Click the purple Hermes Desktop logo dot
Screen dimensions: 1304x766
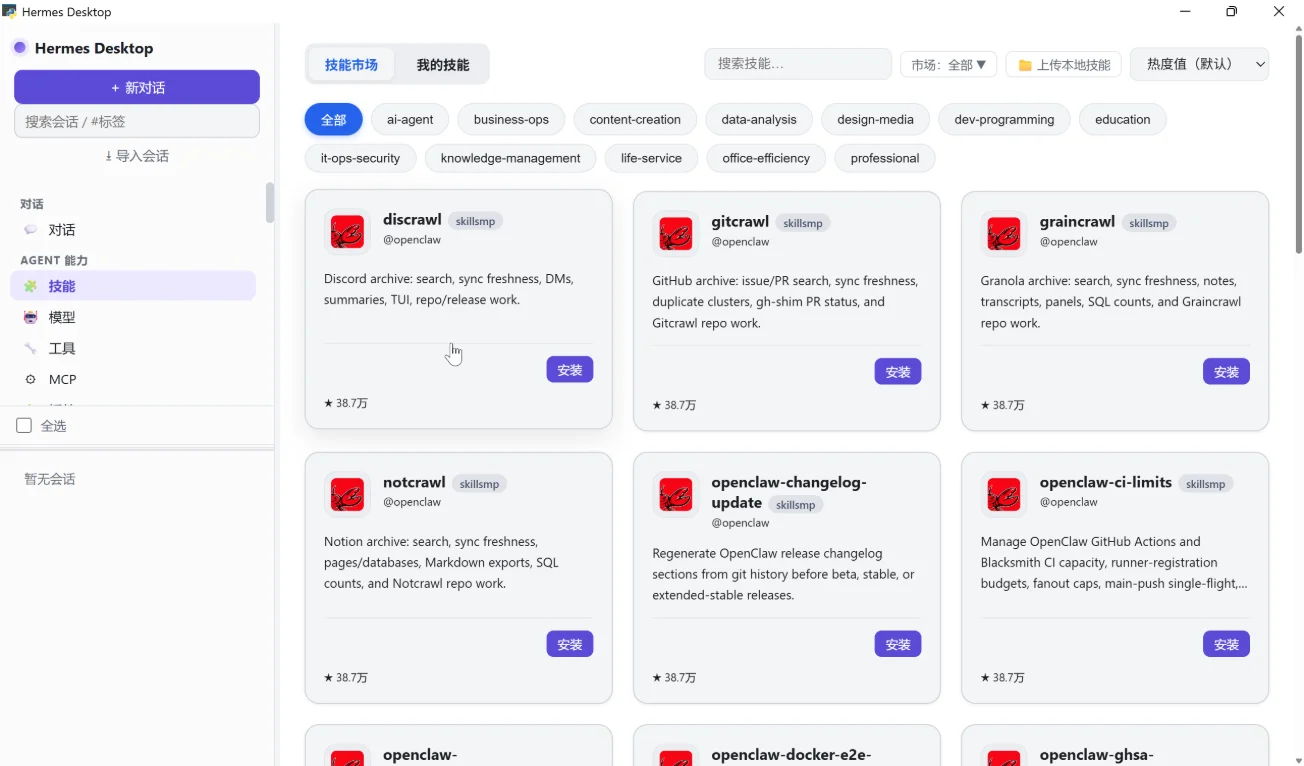click(19, 48)
